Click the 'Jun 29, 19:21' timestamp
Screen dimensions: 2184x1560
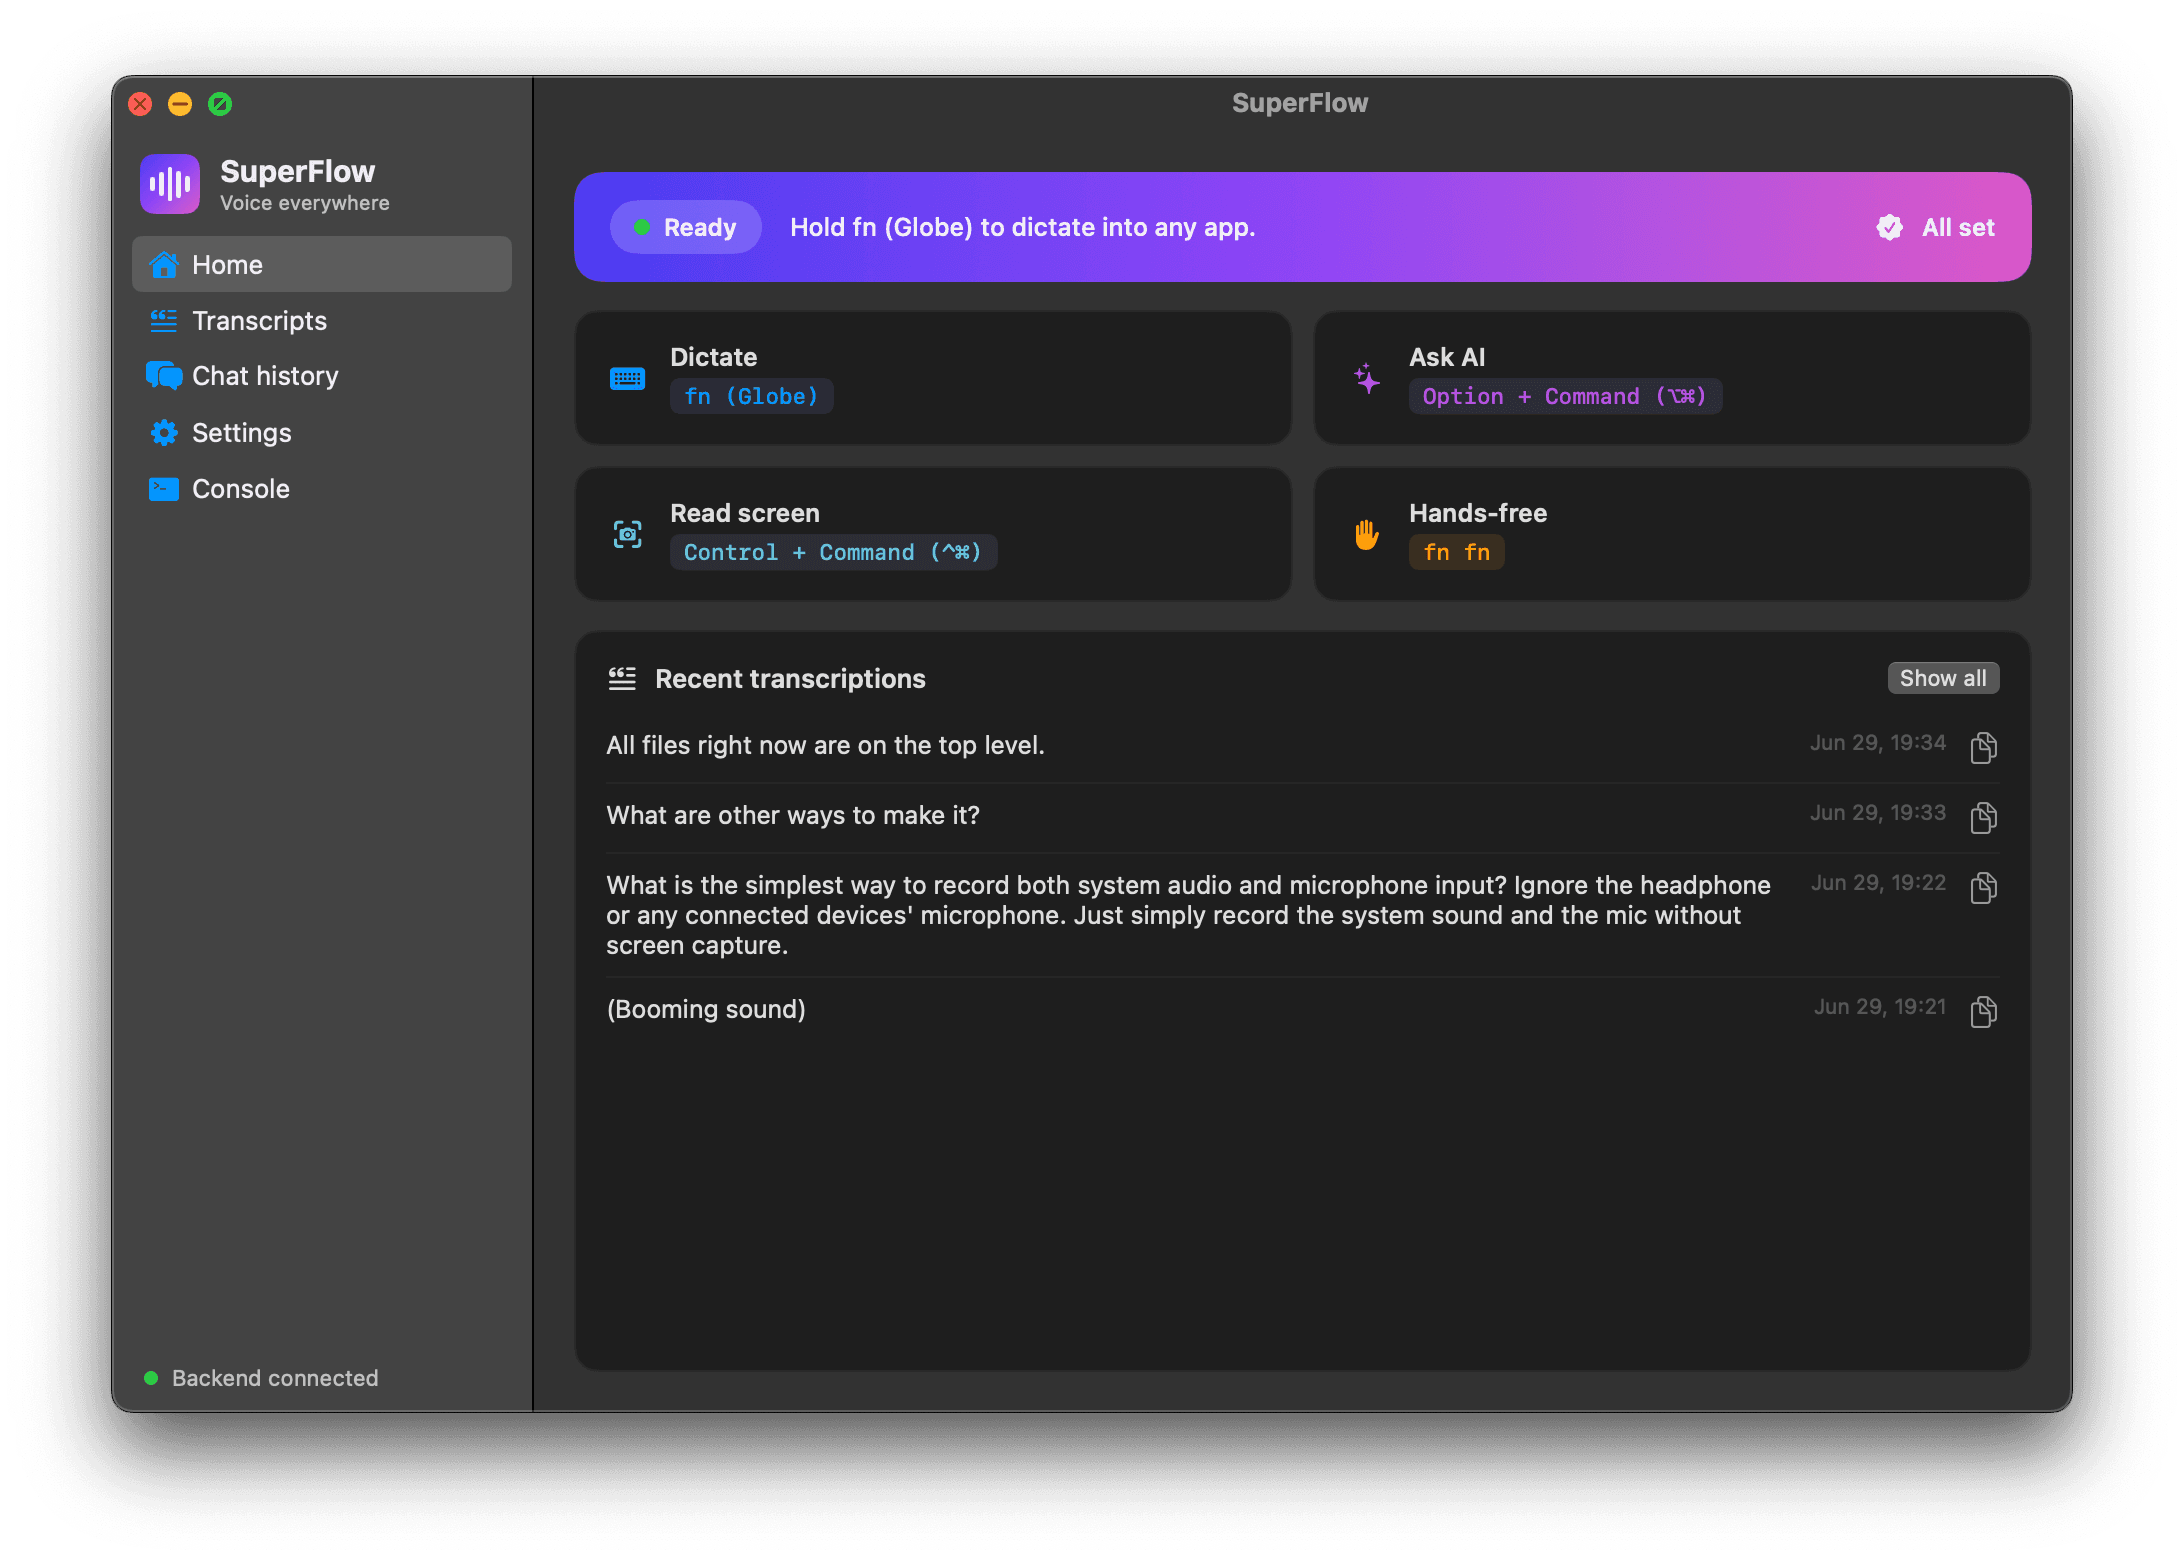[1880, 1007]
